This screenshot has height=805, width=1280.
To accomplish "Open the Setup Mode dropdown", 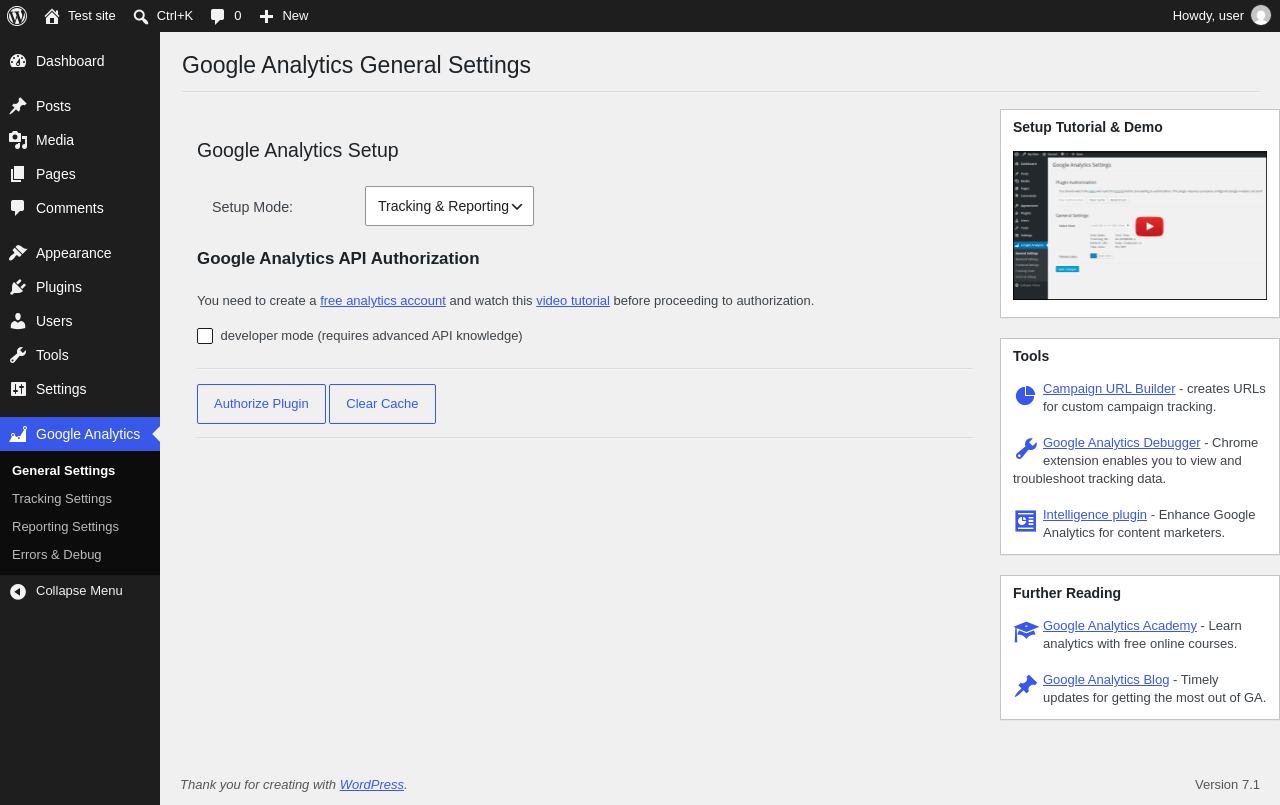I will tap(449, 206).
